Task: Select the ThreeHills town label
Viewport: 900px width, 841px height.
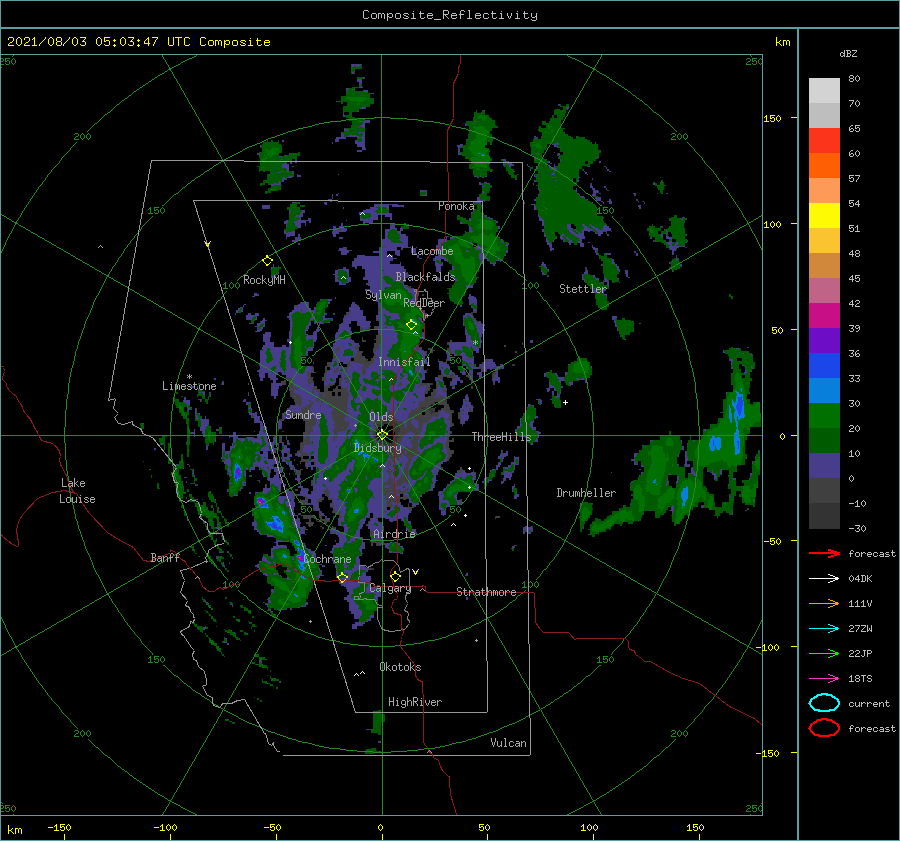Action: pos(501,437)
